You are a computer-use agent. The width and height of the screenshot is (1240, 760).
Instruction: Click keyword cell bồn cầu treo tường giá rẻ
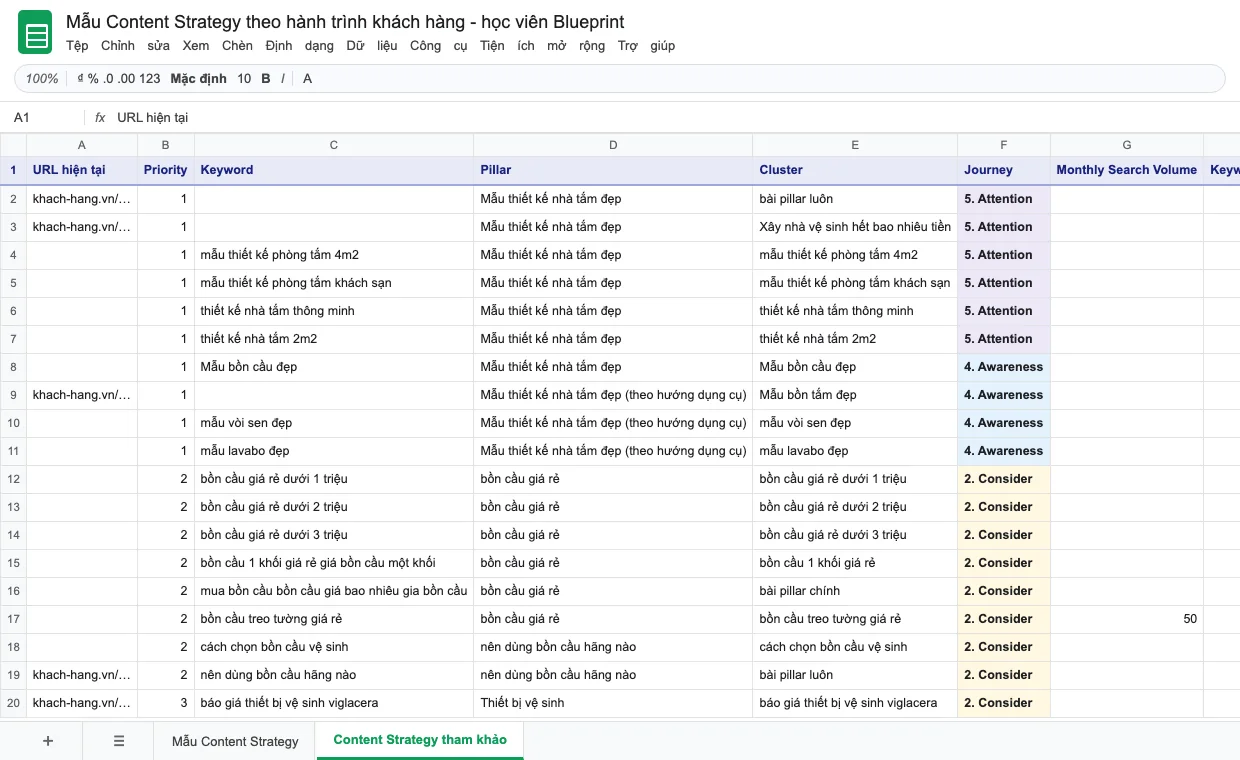pos(334,619)
